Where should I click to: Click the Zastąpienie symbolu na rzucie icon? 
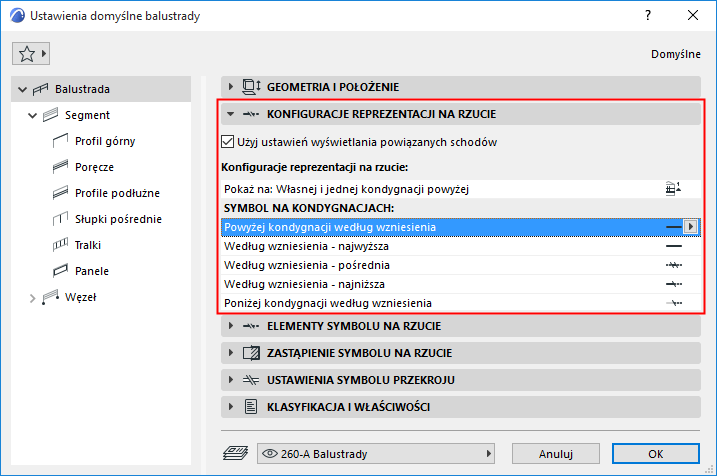[x=251, y=353]
